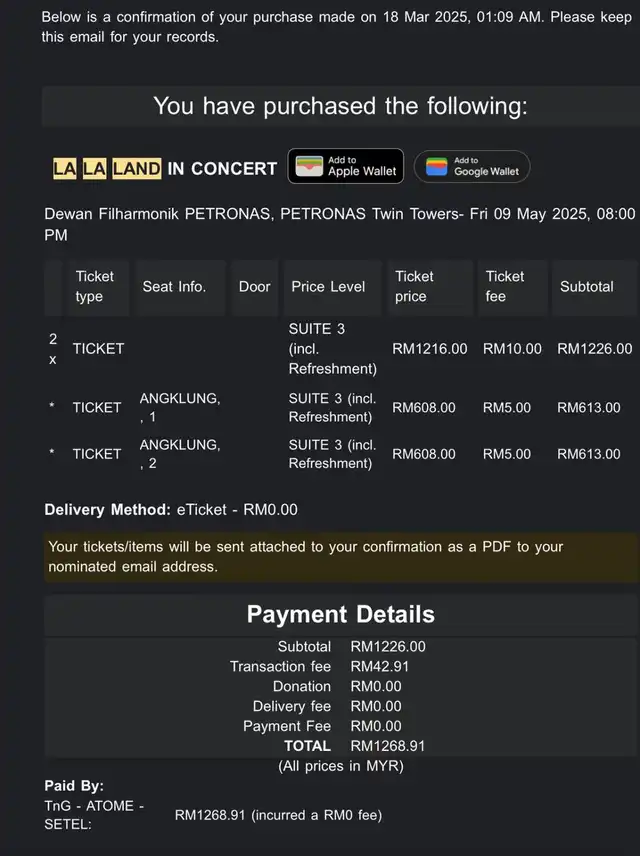Click the Google Wallet colorful icon
This screenshot has height=856, width=640.
pos(436,167)
